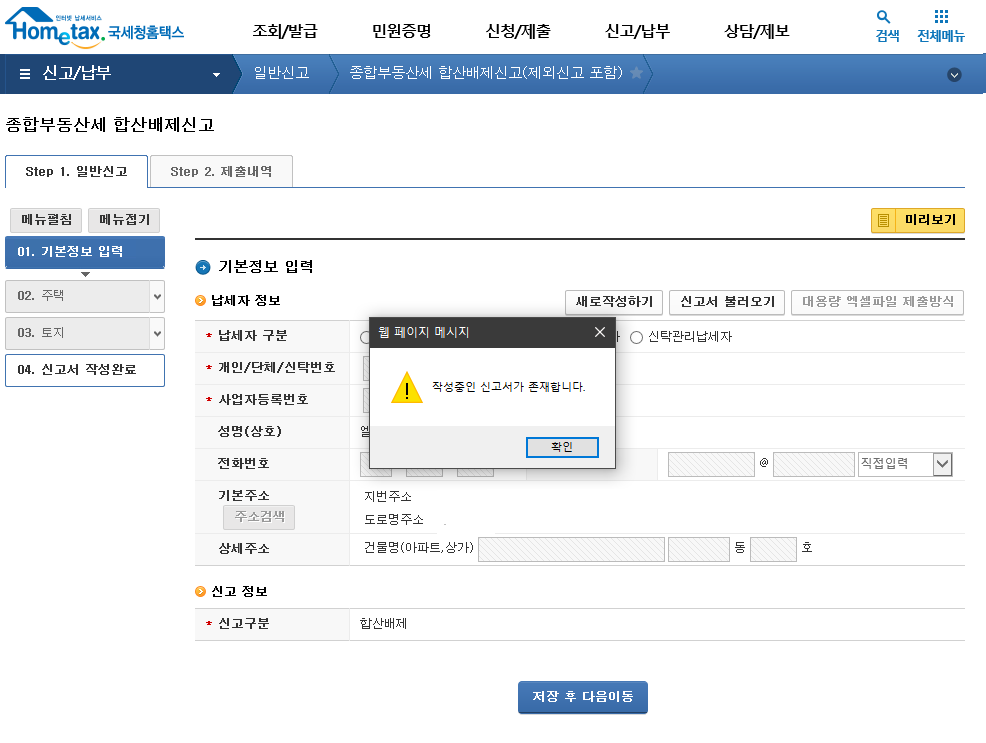Open the 신고/납부 top menu
The width and height of the screenshot is (986, 743).
(637, 31)
